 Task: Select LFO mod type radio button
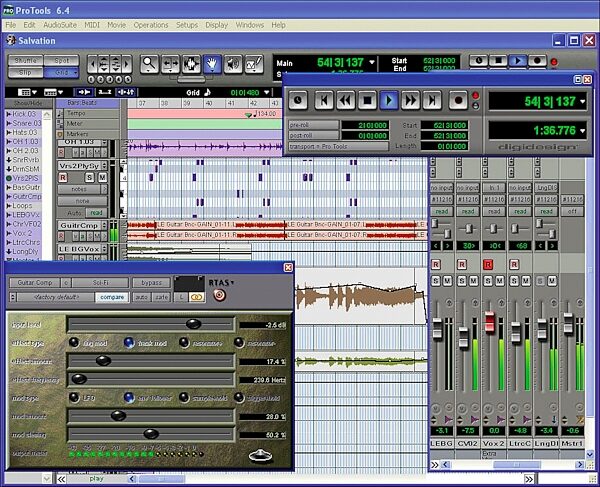[74, 397]
